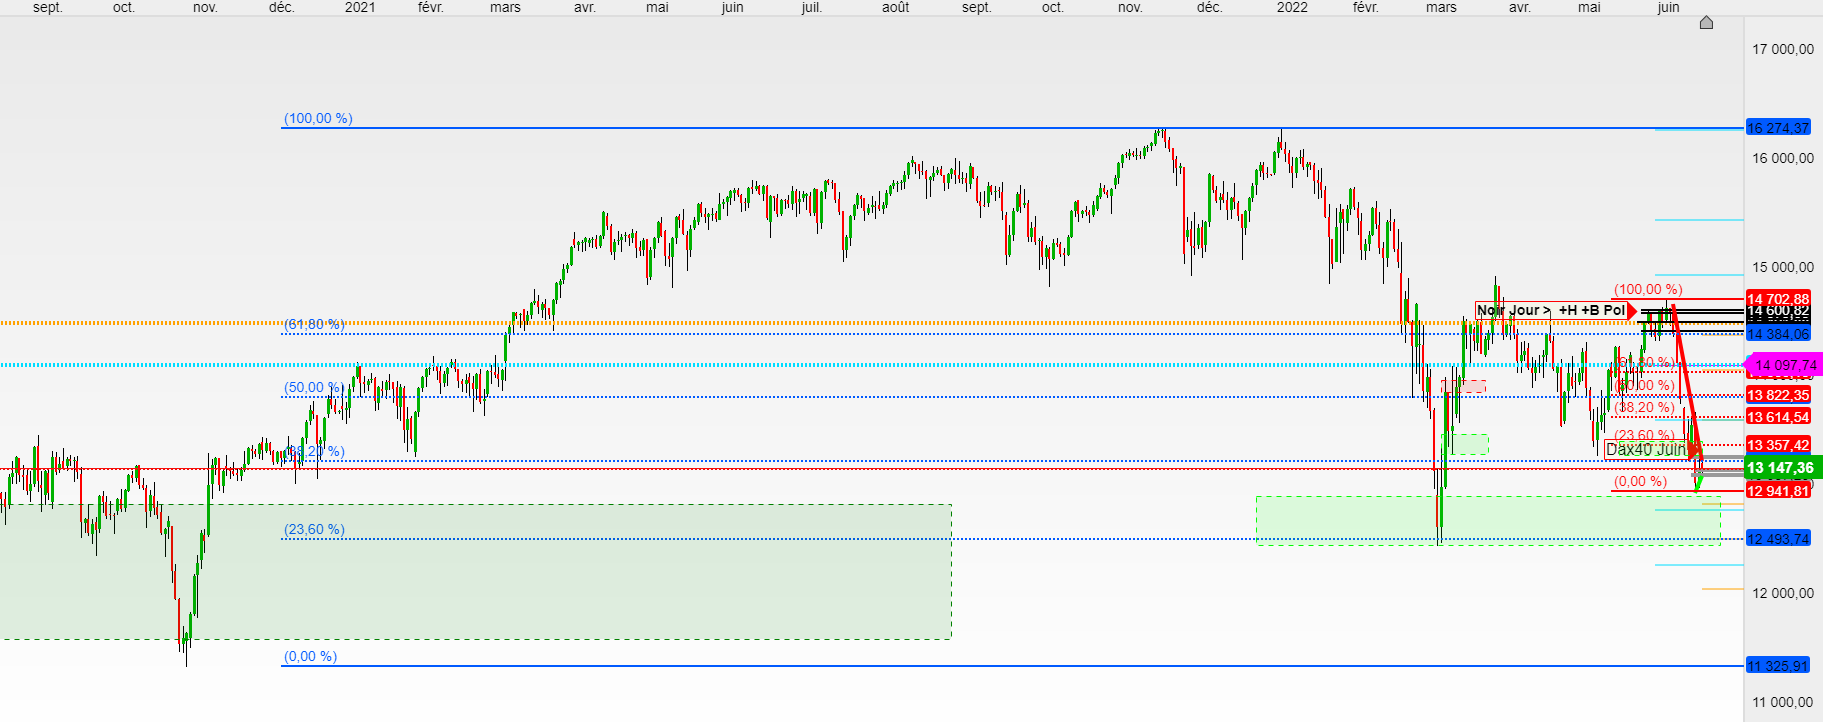Select the 2021 label on time axis
The height and width of the screenshot is (722, 1823).
360,7
